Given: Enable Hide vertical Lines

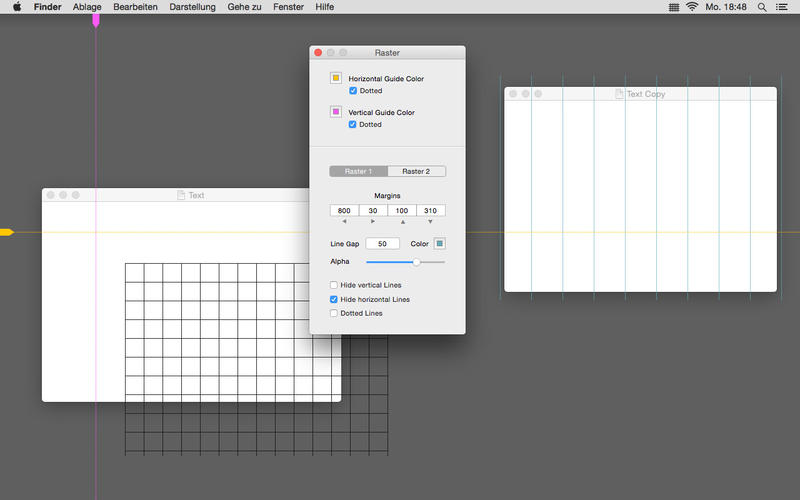Looking at the screenshot, I should (x=334, y=285).
